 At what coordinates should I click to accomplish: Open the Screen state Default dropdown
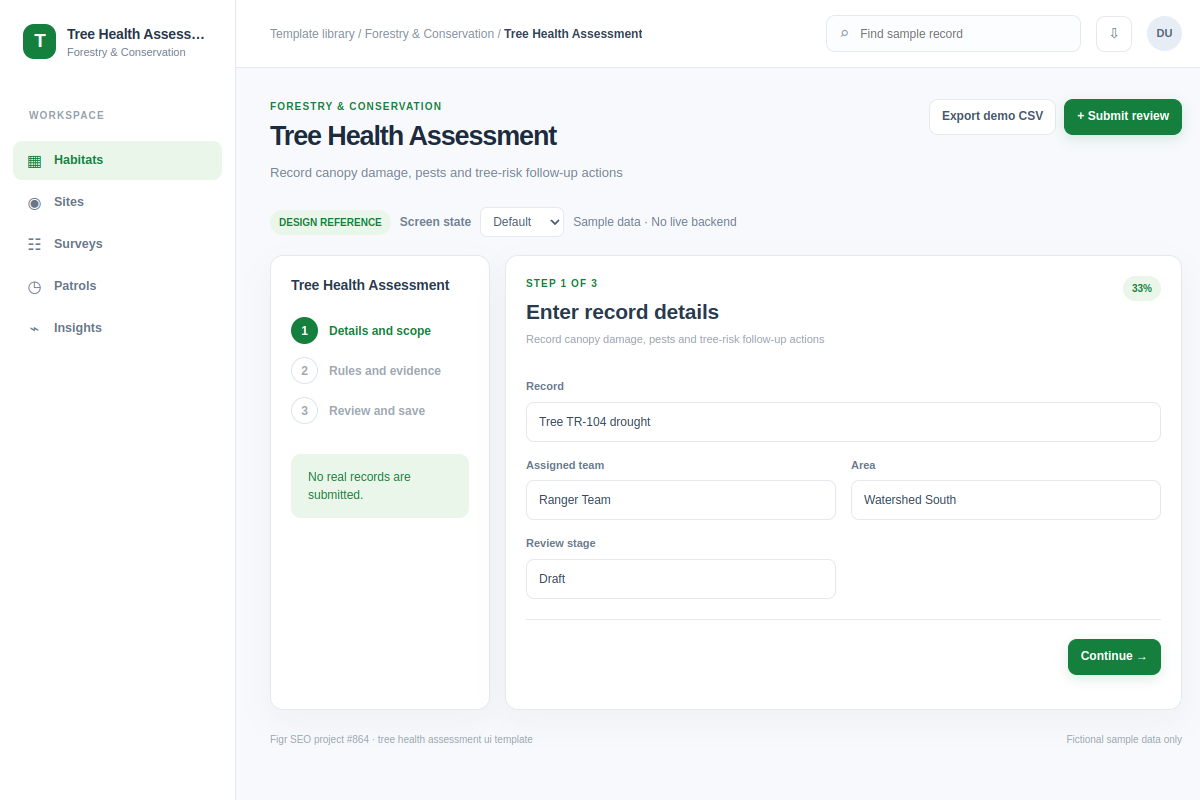click(x=522, y=222)
